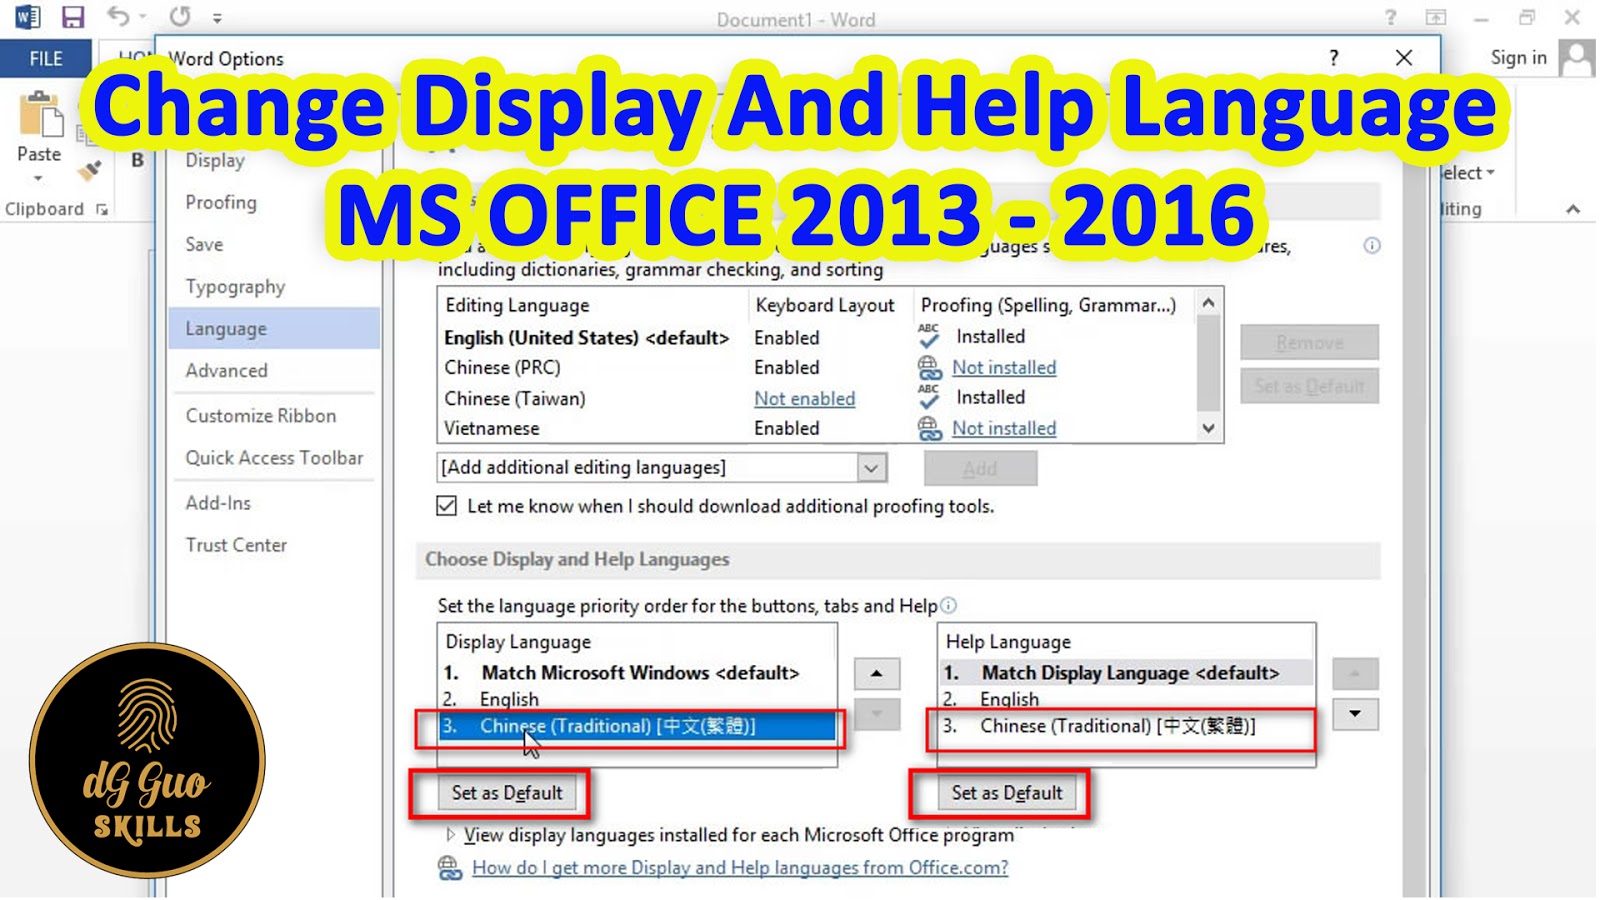Click the Word Options help question mark icon
This screenshot has width=1600, height=900.
click(1333, 57)
